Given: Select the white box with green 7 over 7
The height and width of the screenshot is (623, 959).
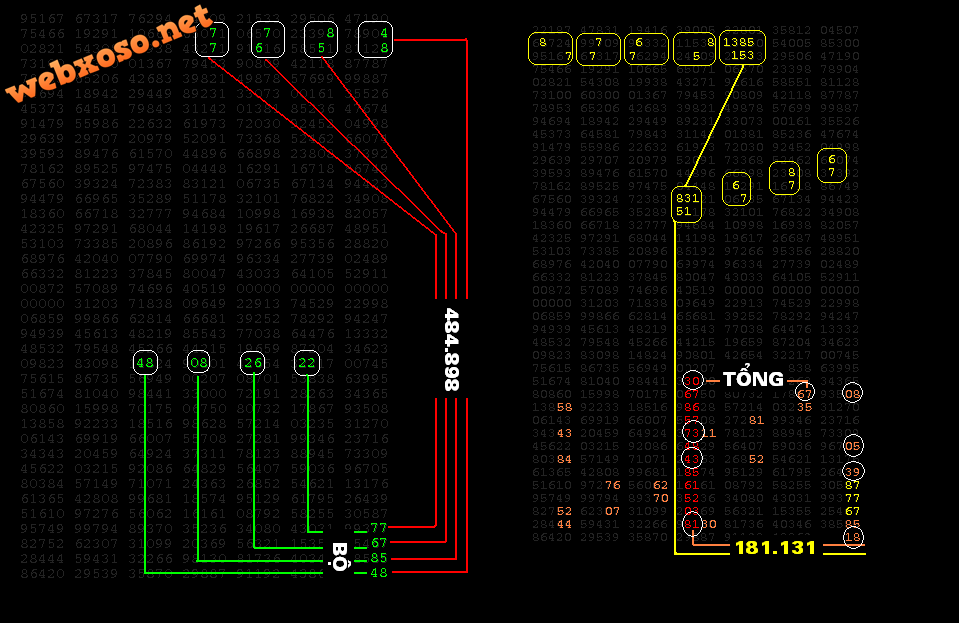Looking at the screenshot, I should point(212,40).
